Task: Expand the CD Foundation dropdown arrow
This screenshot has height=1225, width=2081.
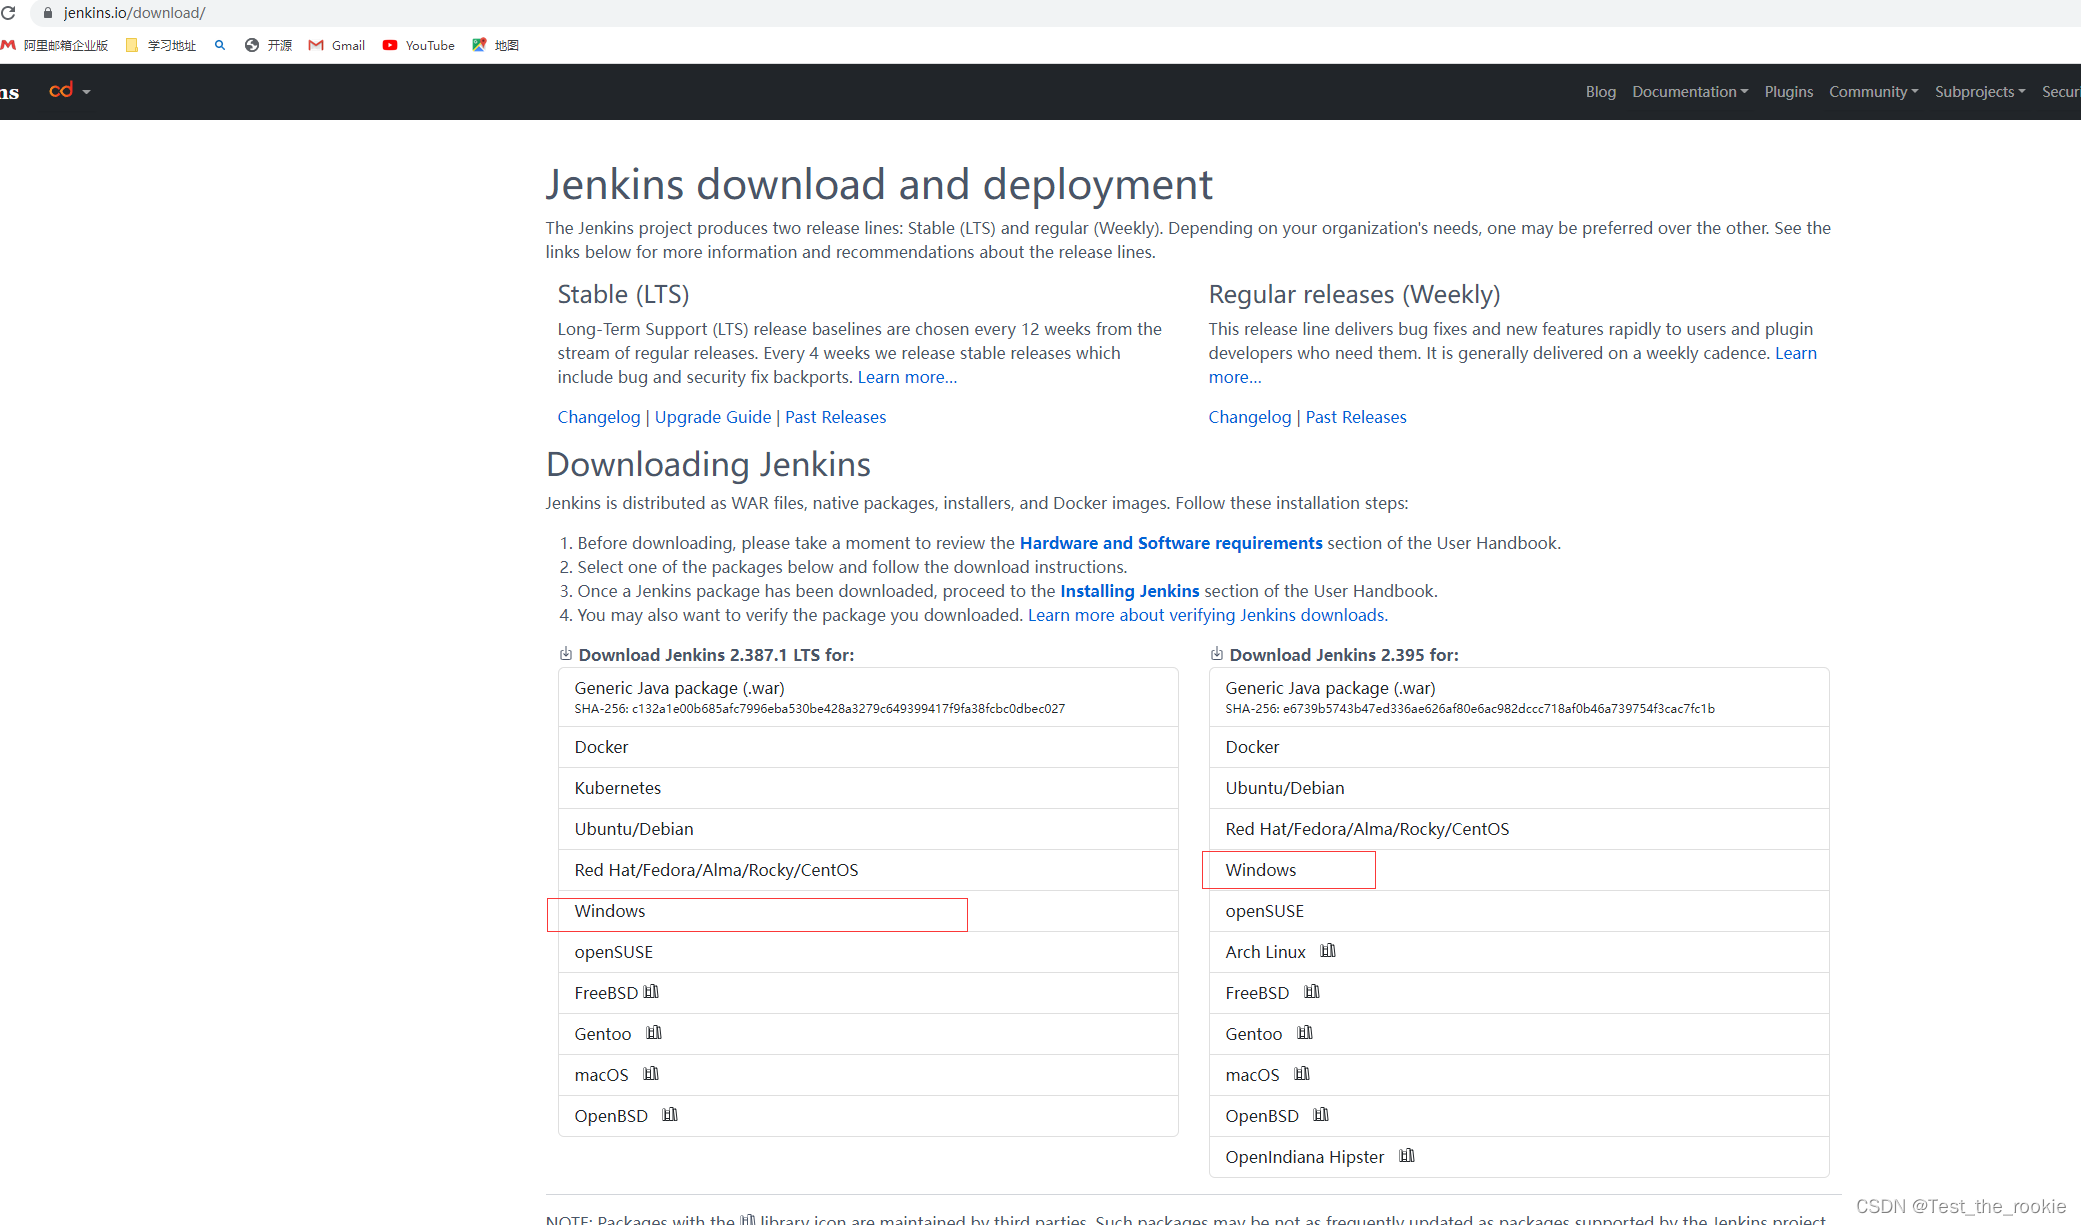Action: point(87,92)
